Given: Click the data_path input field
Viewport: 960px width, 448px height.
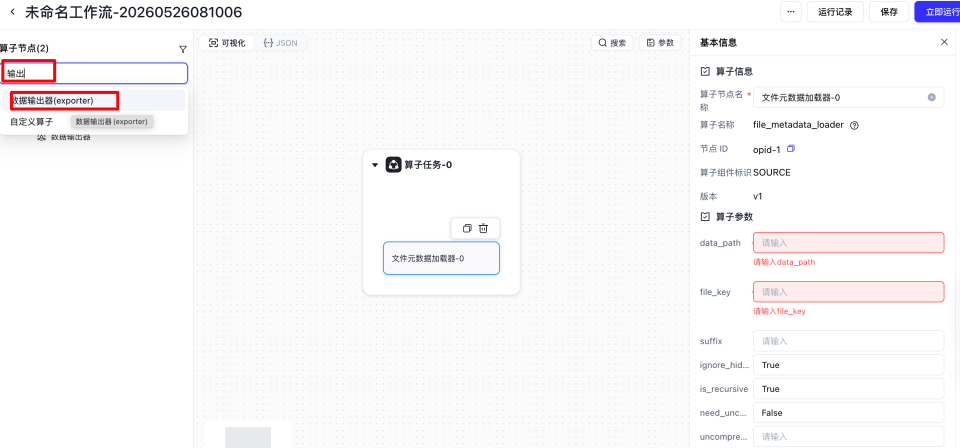Looking at the screenshot, I should click(x=849, y=242).
